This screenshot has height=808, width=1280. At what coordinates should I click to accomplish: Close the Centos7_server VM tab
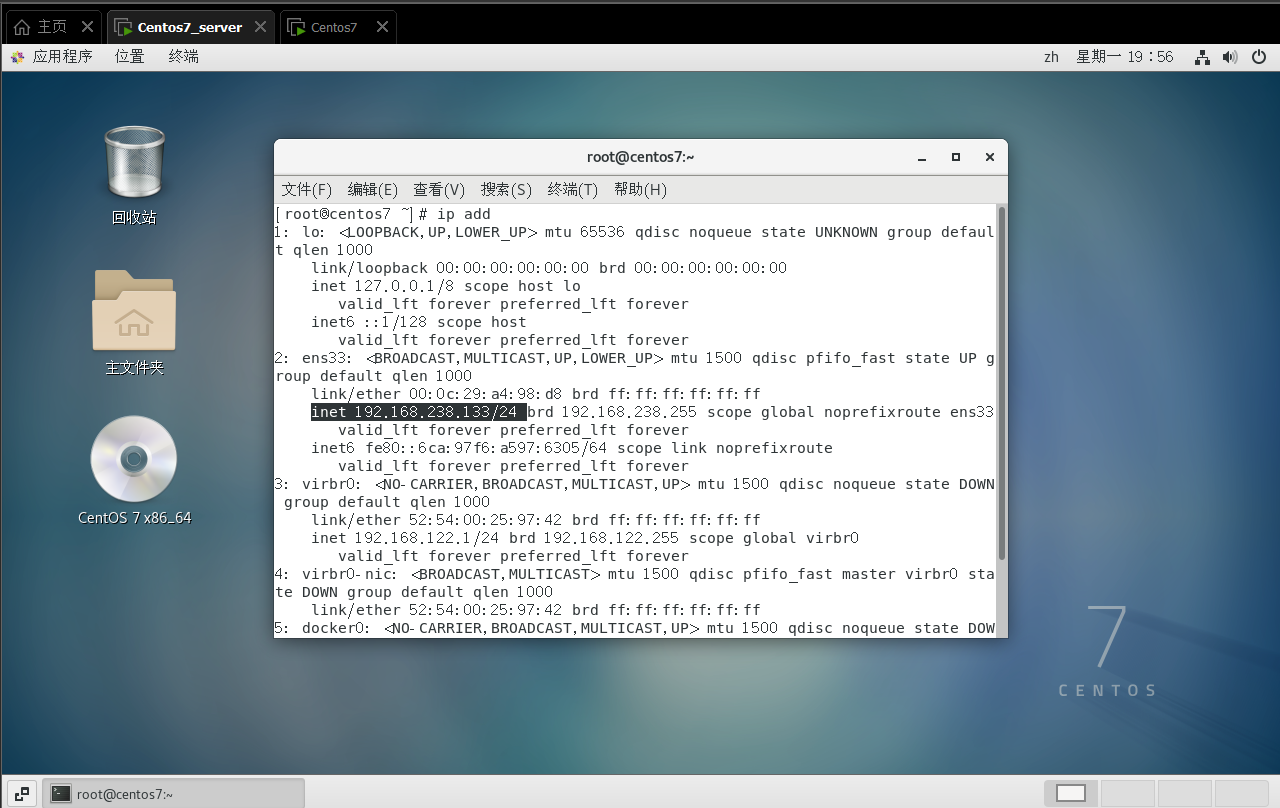262,27
